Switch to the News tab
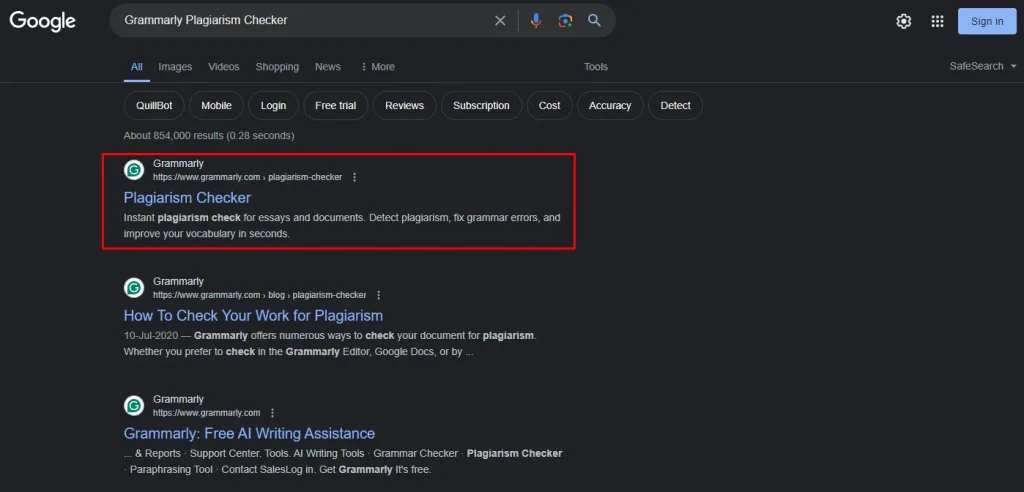This screenshot has height=492, width=1024. pos(328,67)
